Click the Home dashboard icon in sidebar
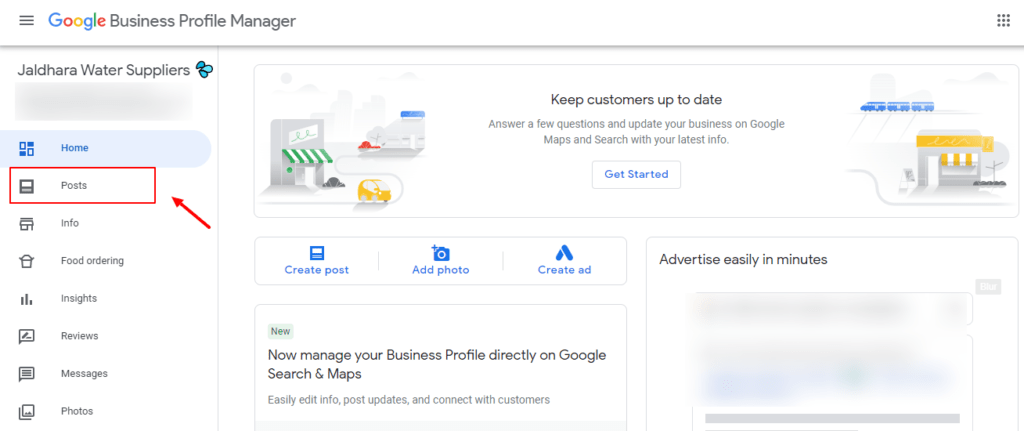Screen dimensions: 1024x431 click(27, 148)
